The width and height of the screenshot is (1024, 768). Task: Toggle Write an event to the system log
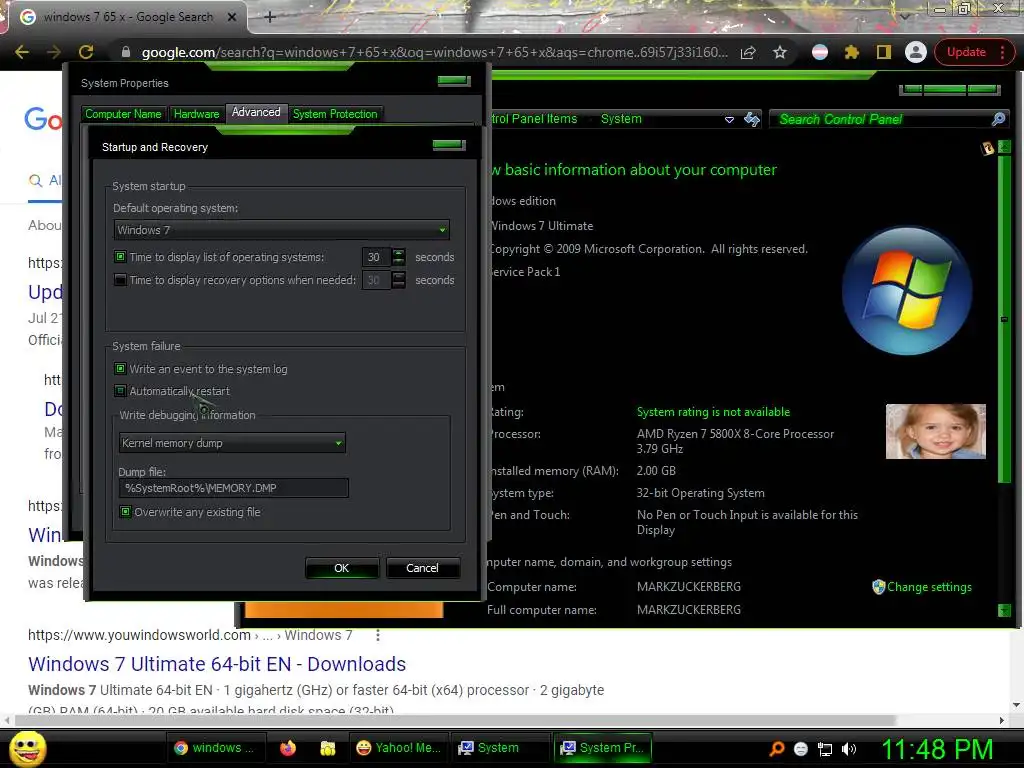click(x=120, y=368)
